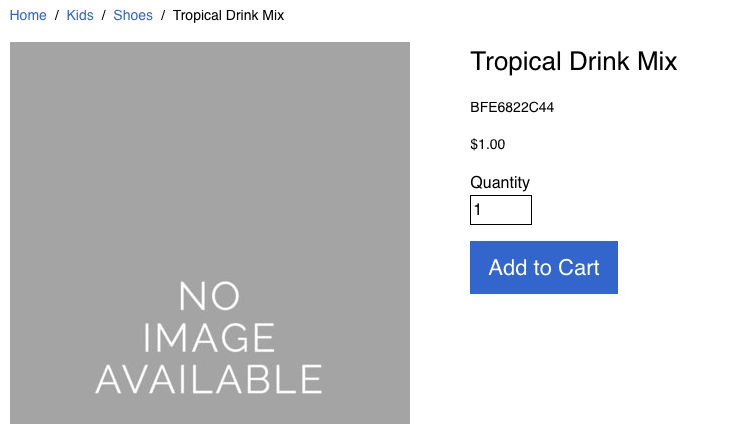The width and height of the screenshot is (756, 424).
Task: Click the $1.00 price text
Action: click(487, 144)
